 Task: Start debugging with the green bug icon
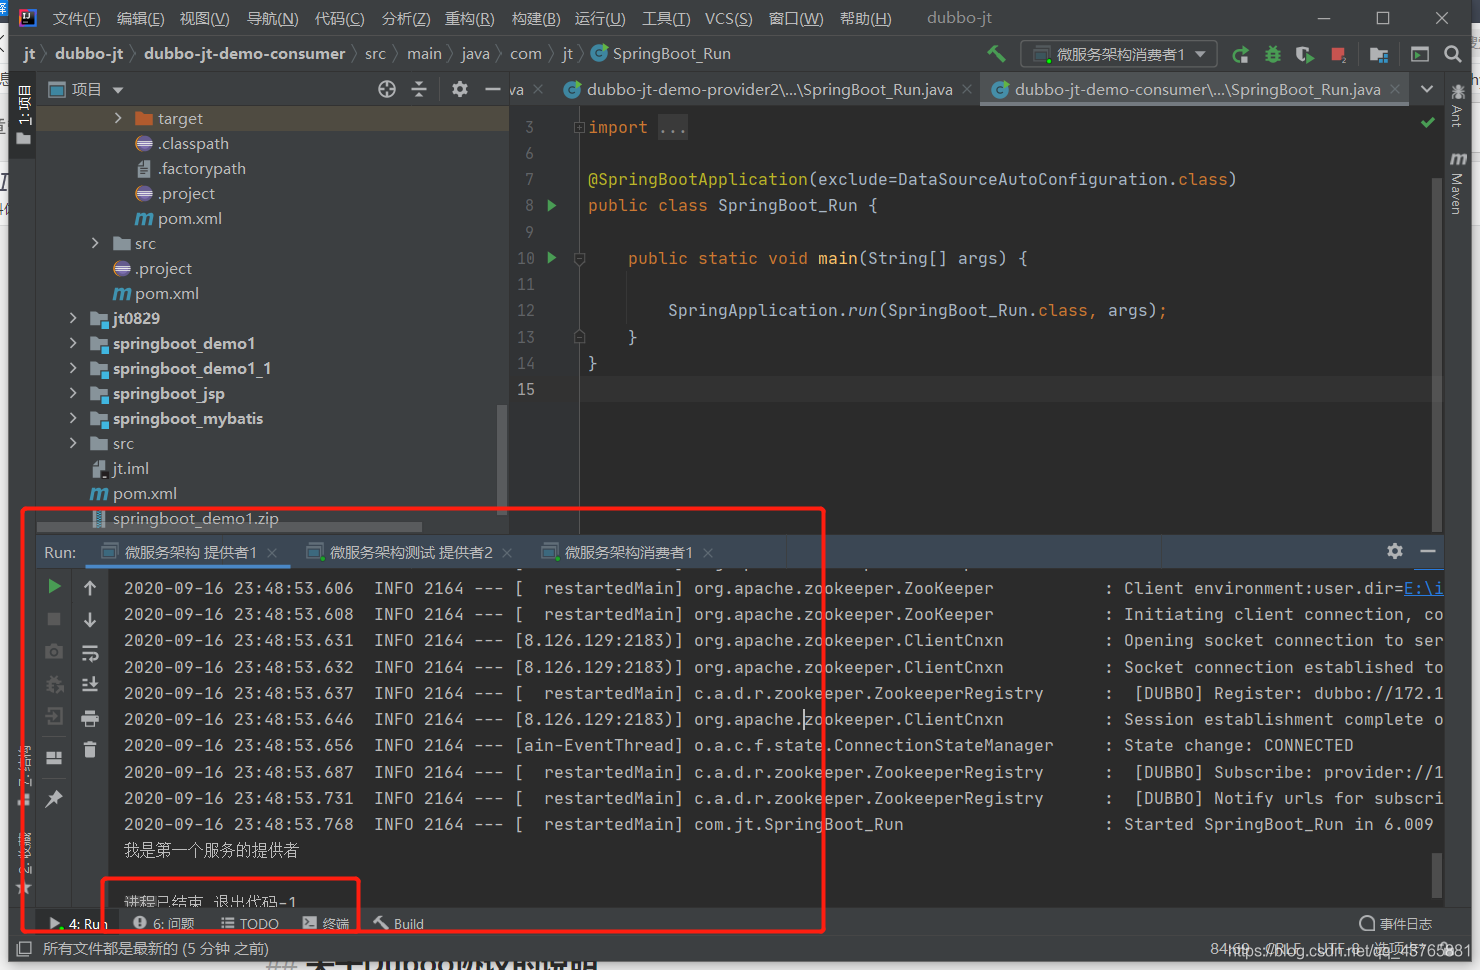pyautogui.click(x=1272, y=54)
